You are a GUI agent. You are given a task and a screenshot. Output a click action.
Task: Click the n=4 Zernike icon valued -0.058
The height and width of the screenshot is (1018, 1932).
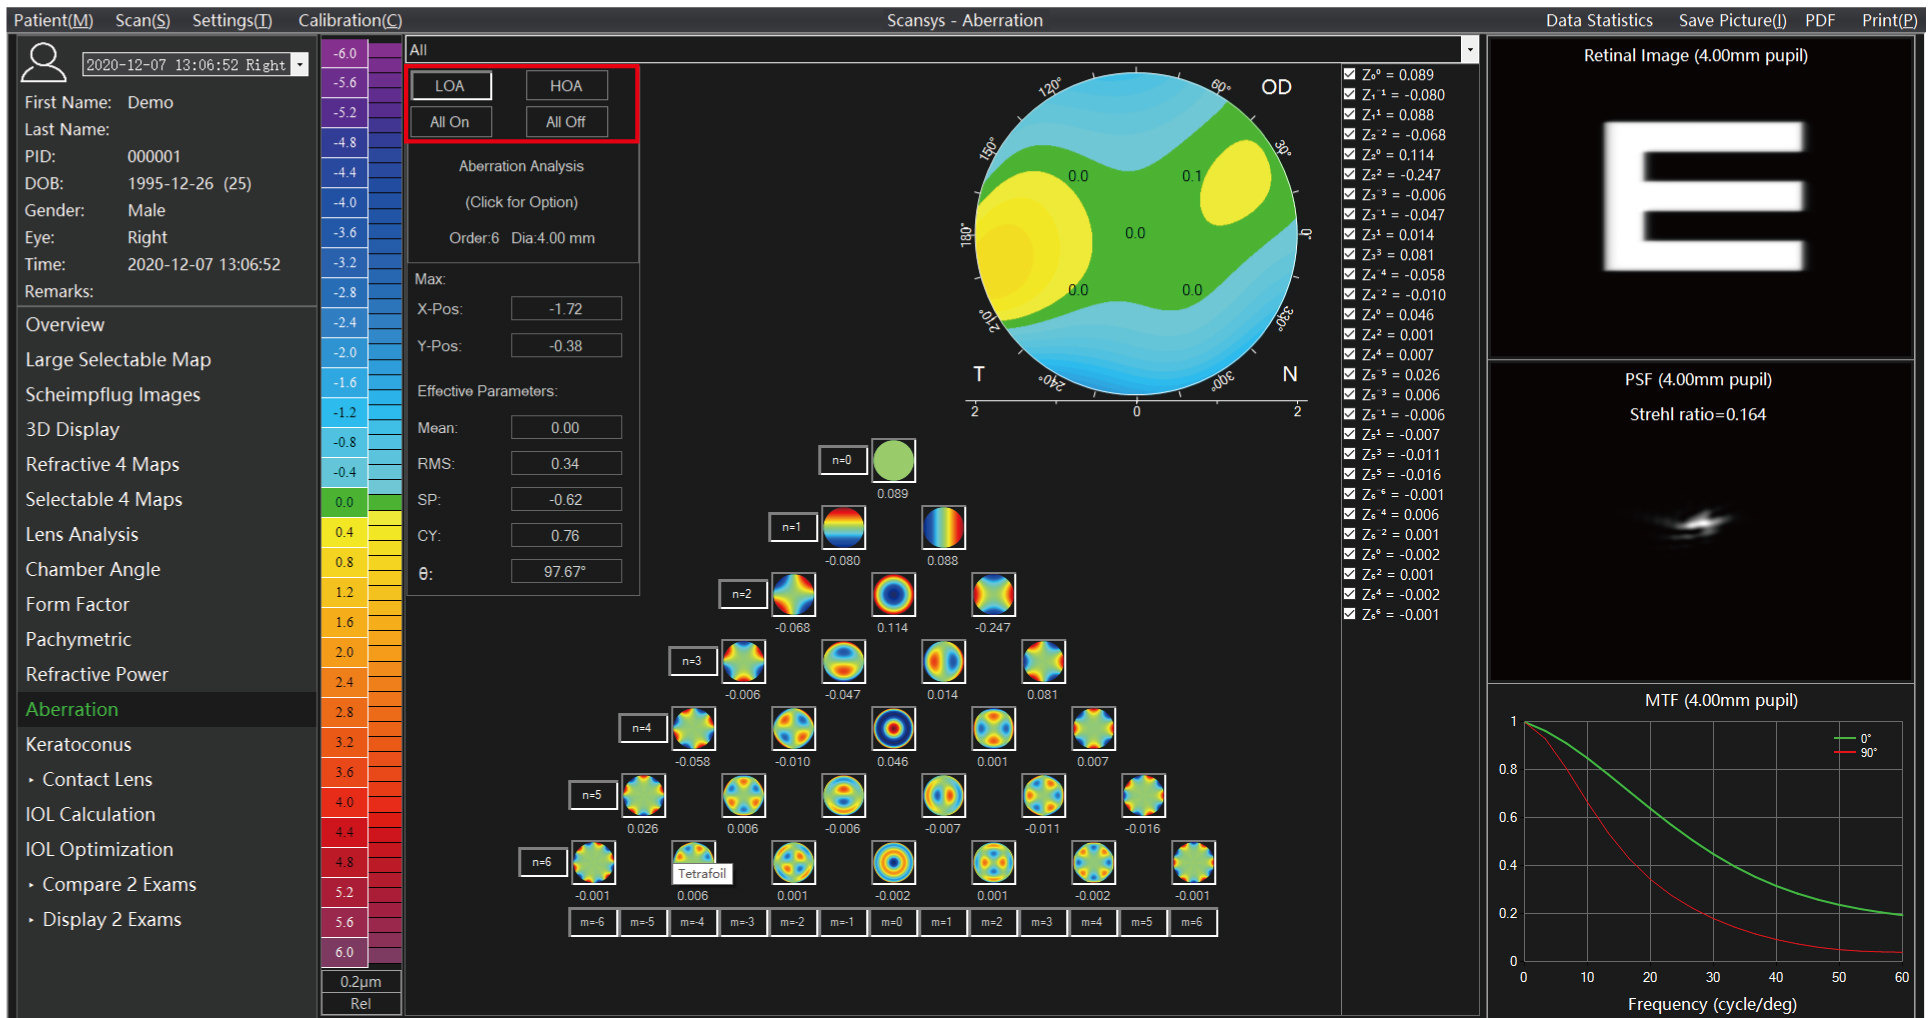[693, 728]
